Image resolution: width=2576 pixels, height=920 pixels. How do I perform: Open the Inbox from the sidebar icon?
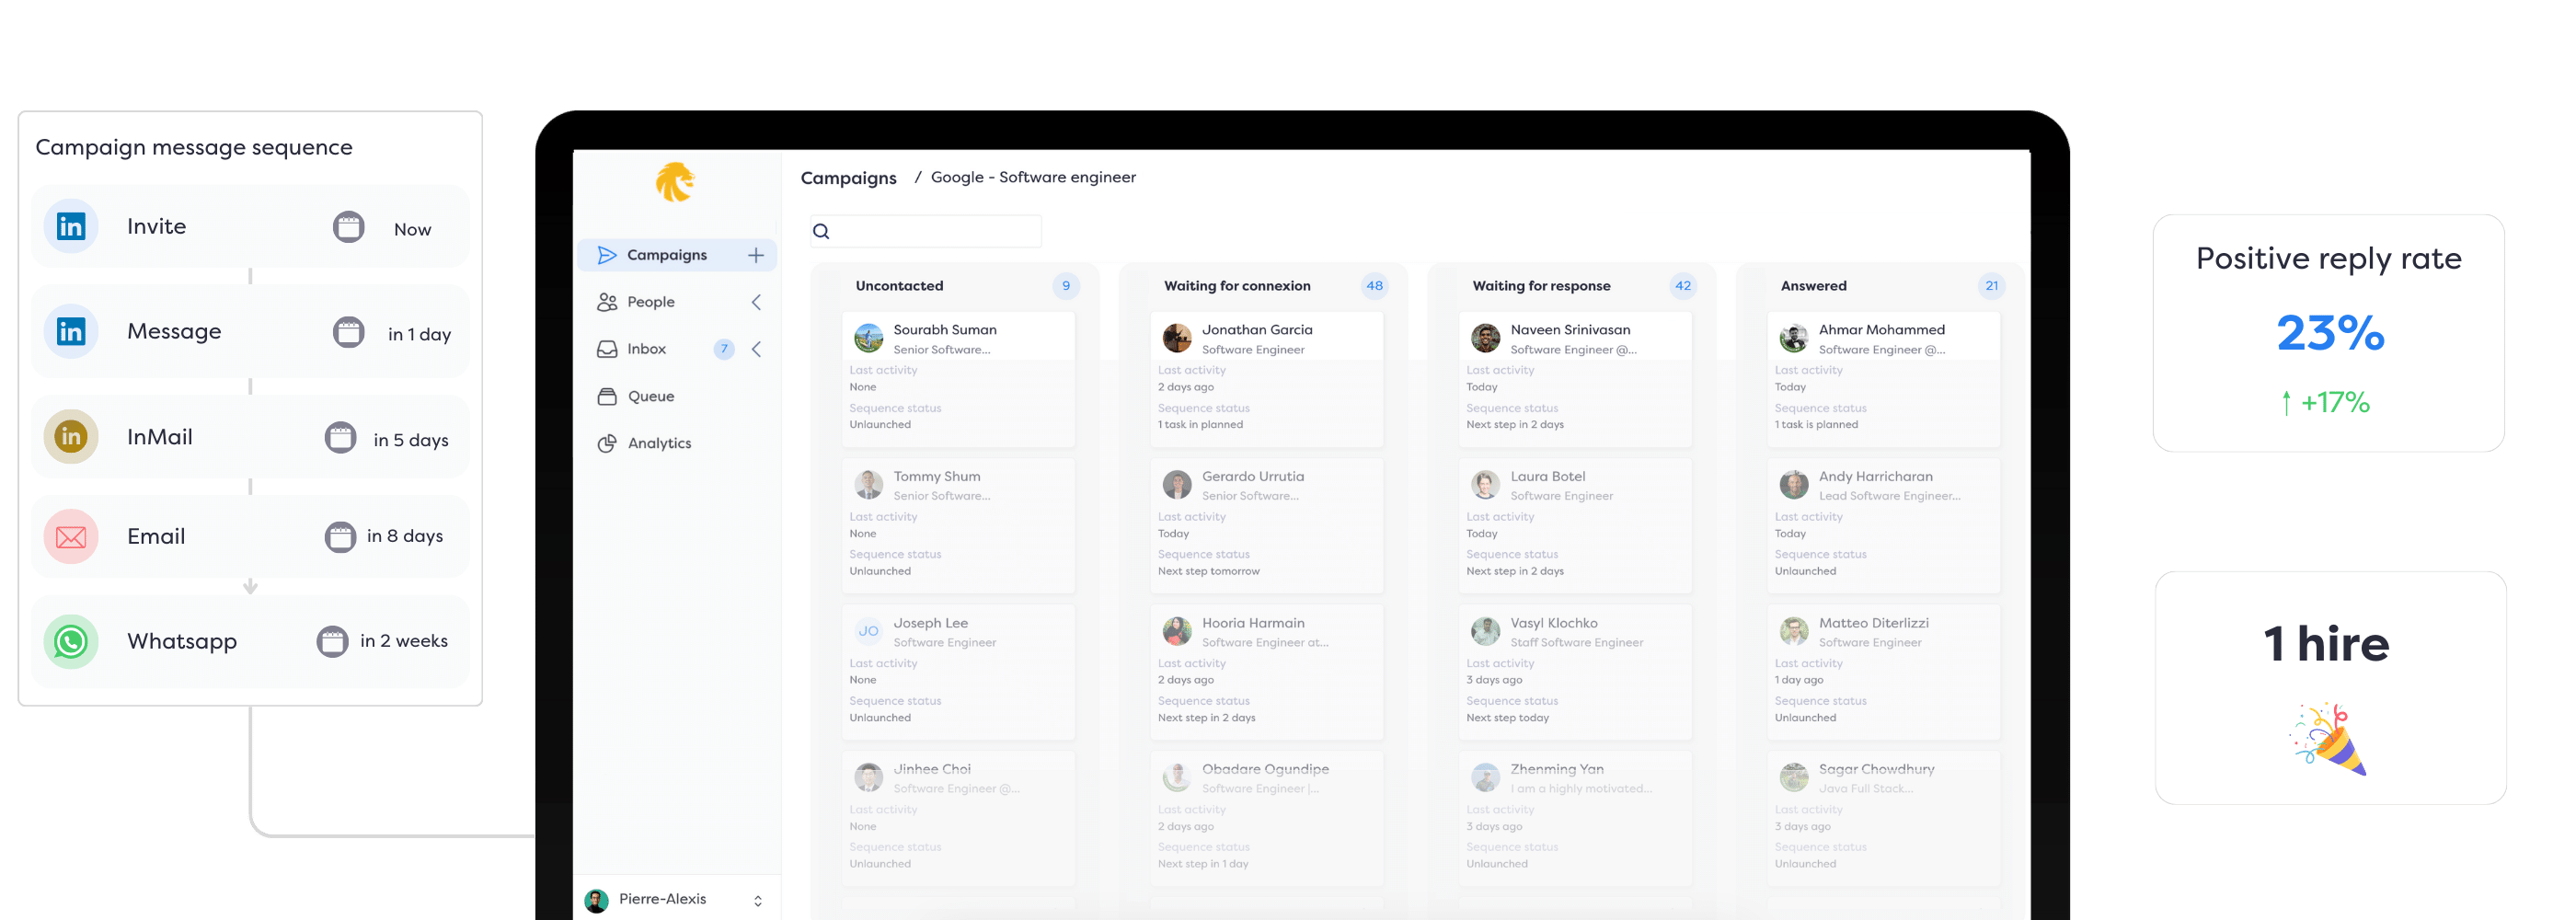click(x=608, y=348)
